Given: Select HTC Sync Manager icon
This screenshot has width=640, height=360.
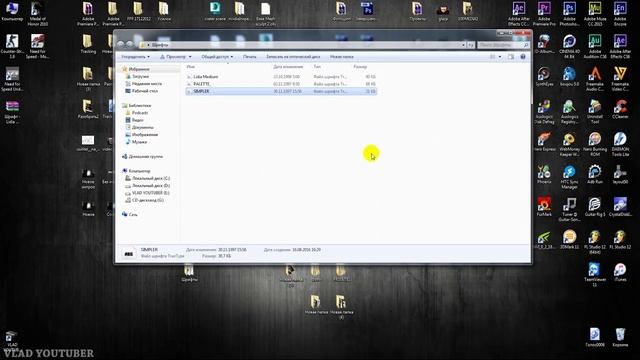Looking at the screenshot, I should [569, 176].
